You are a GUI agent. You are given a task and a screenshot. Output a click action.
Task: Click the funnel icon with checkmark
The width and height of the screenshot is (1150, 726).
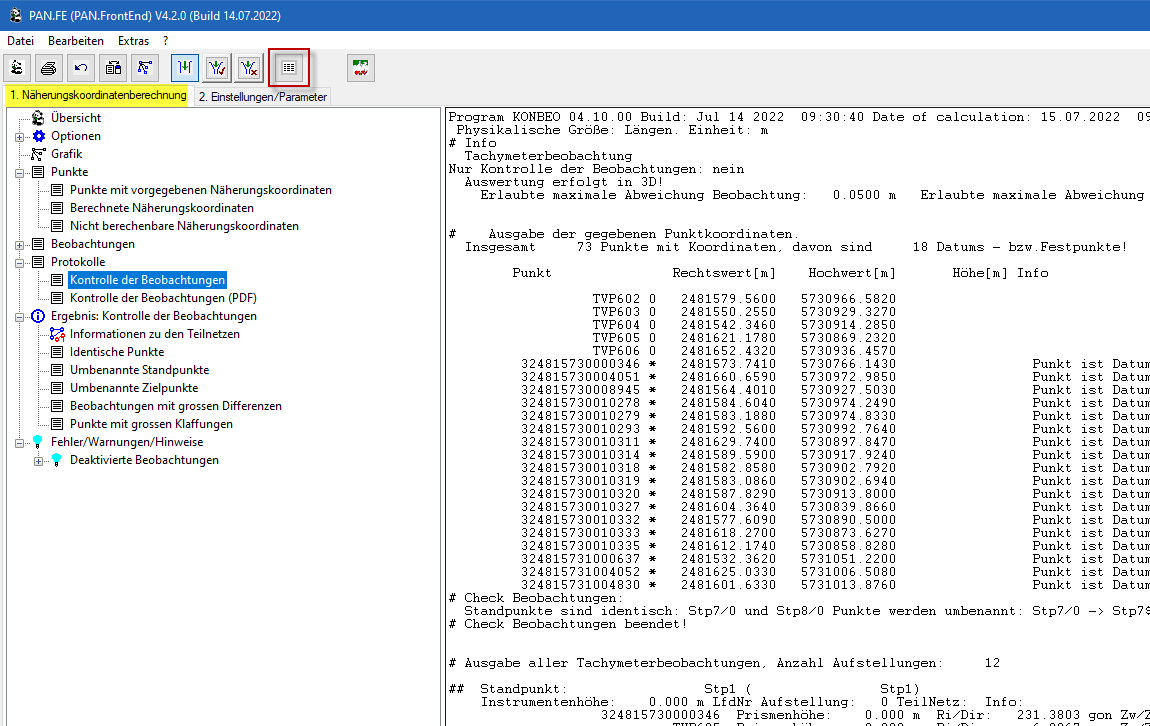pos(218,68)
